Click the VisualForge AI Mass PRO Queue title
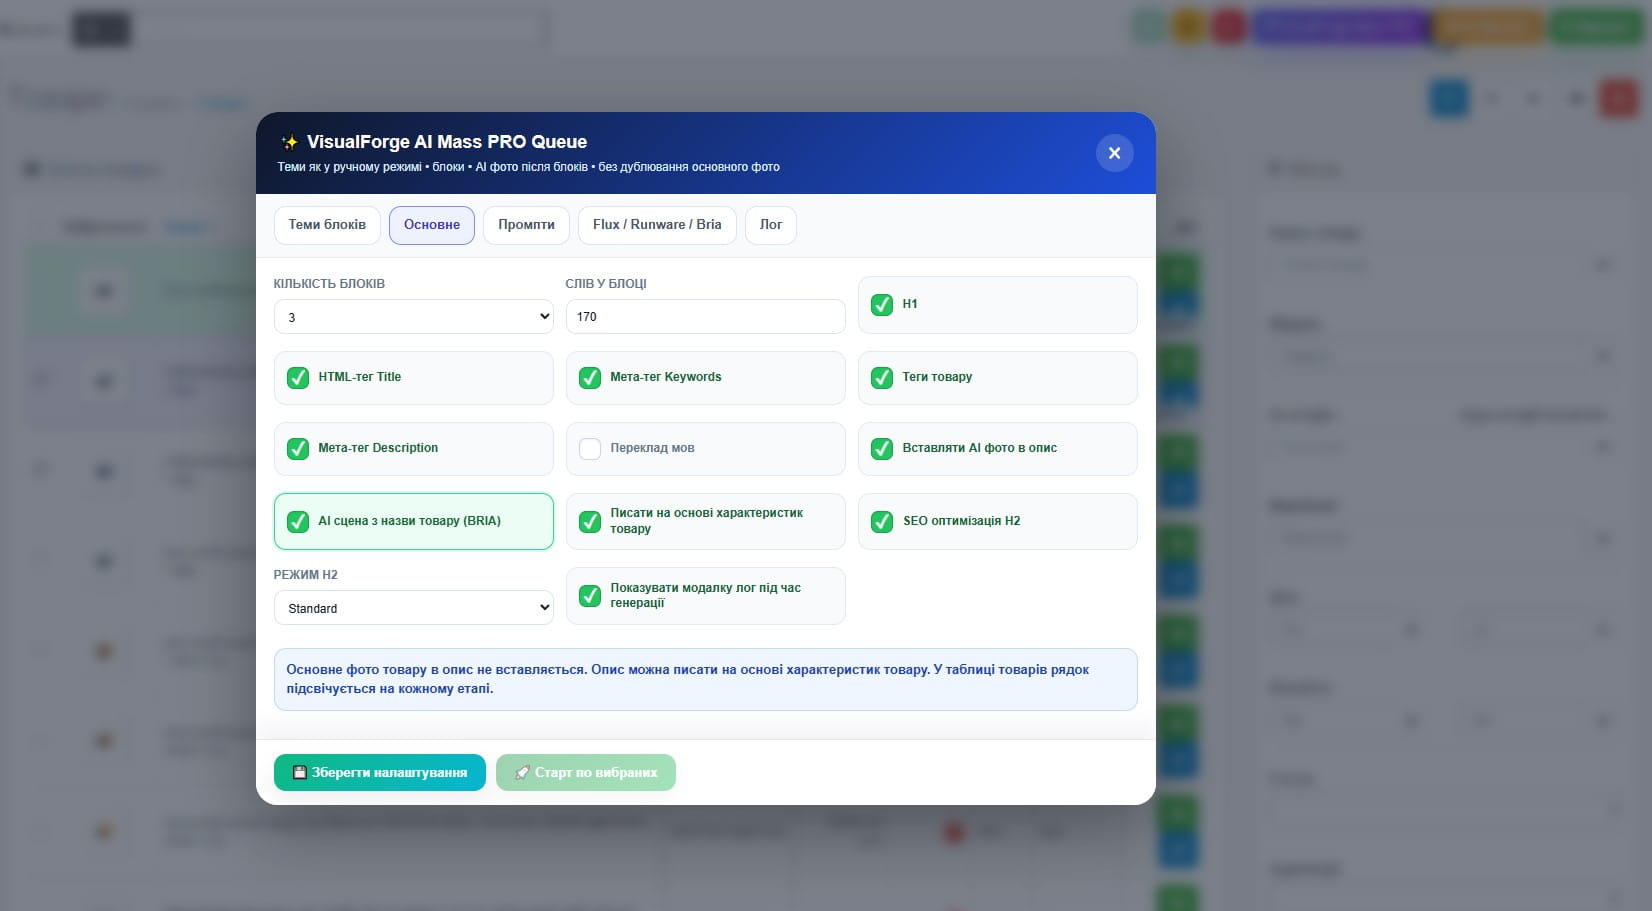 [x=447, y=142]
